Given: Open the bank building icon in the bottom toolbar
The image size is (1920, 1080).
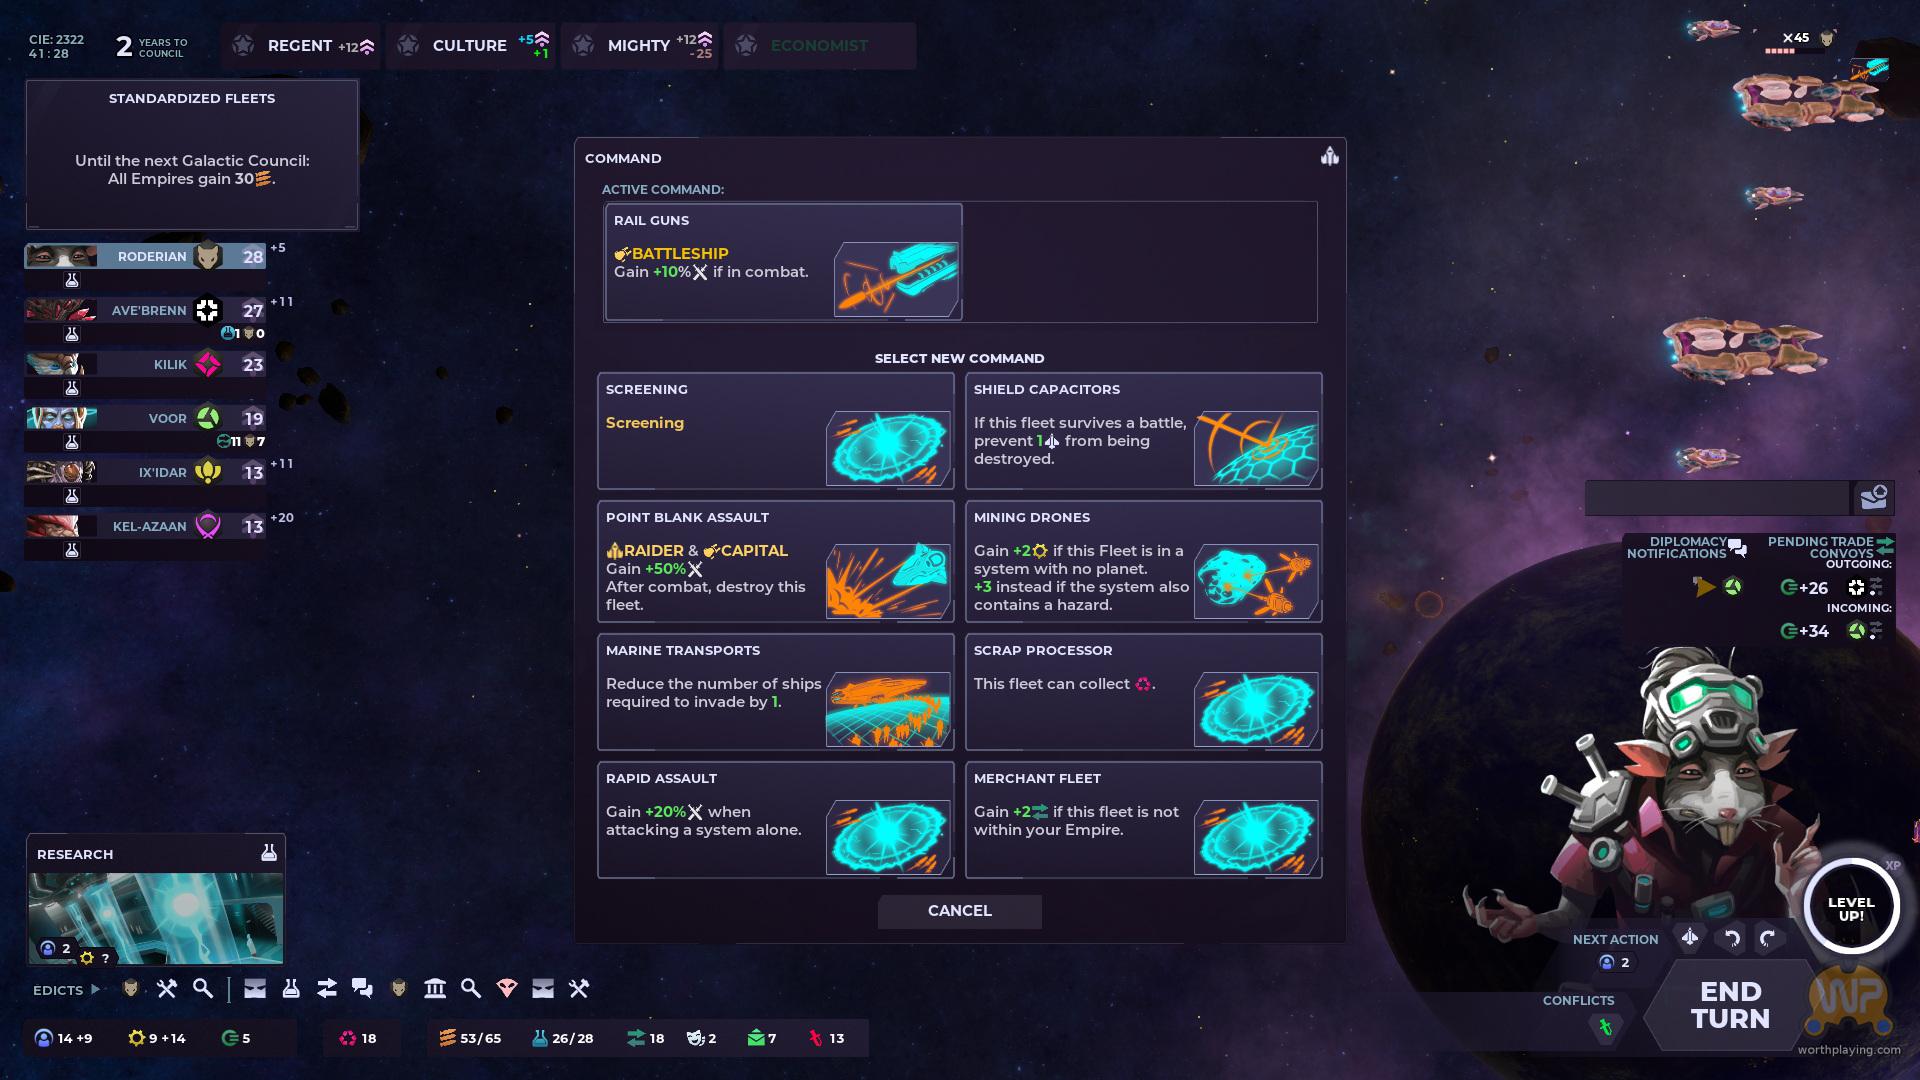Looking at the screenshot, I should coord(435,989).
